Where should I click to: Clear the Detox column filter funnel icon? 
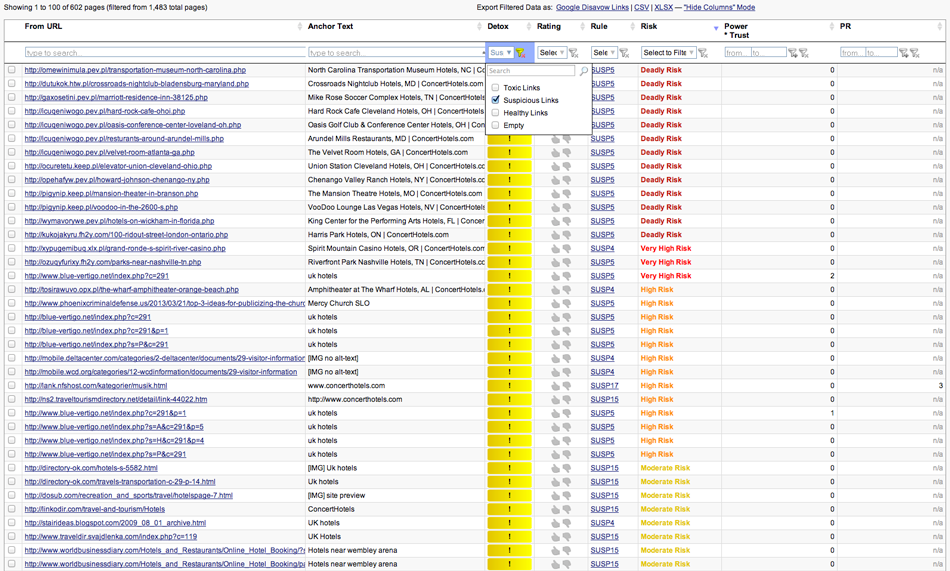coord(520,53)
